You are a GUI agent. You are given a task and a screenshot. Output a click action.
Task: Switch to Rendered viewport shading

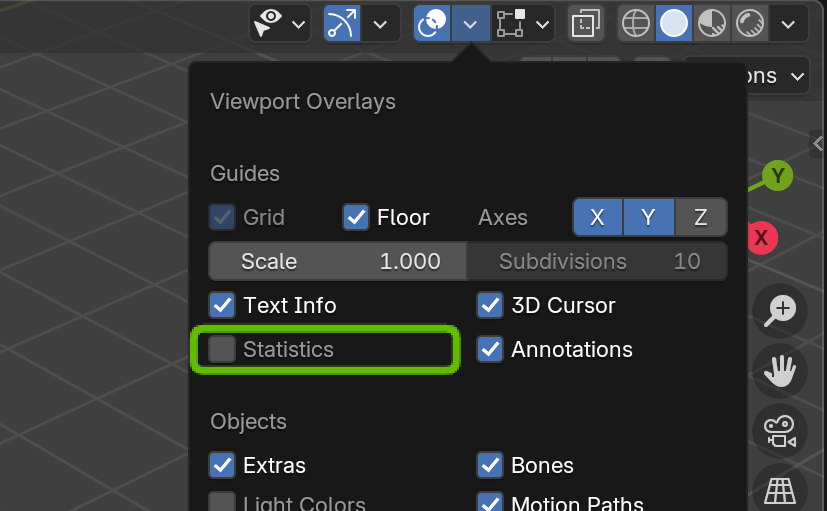tap(749, 23)
